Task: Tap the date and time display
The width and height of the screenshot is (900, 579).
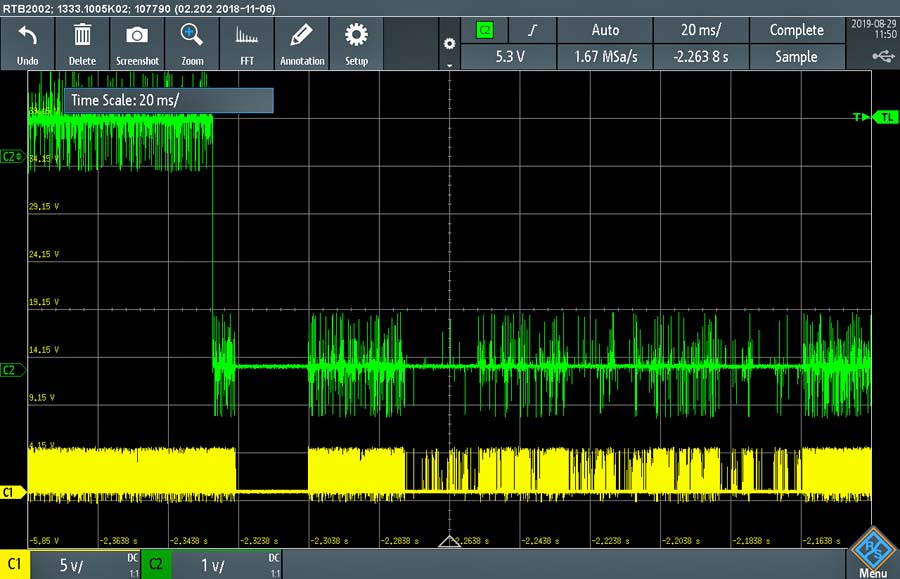Action: point(874,29)
